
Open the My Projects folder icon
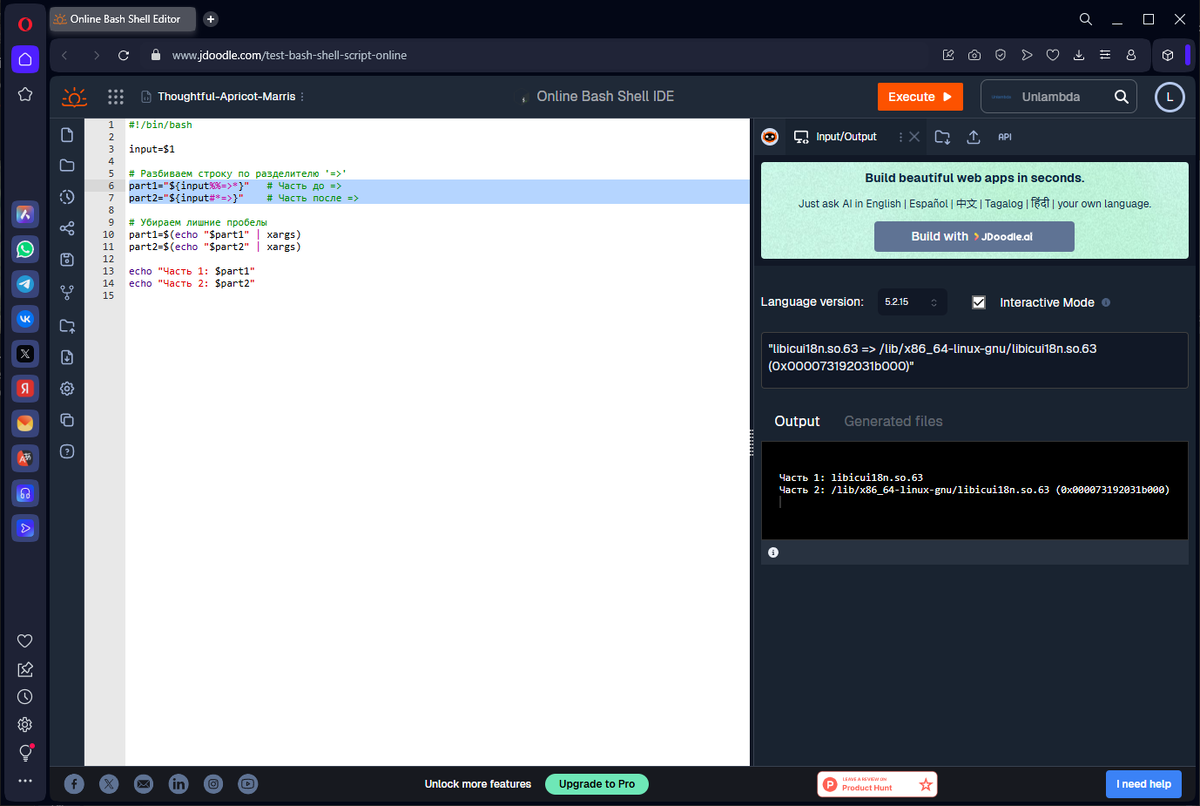67,165
